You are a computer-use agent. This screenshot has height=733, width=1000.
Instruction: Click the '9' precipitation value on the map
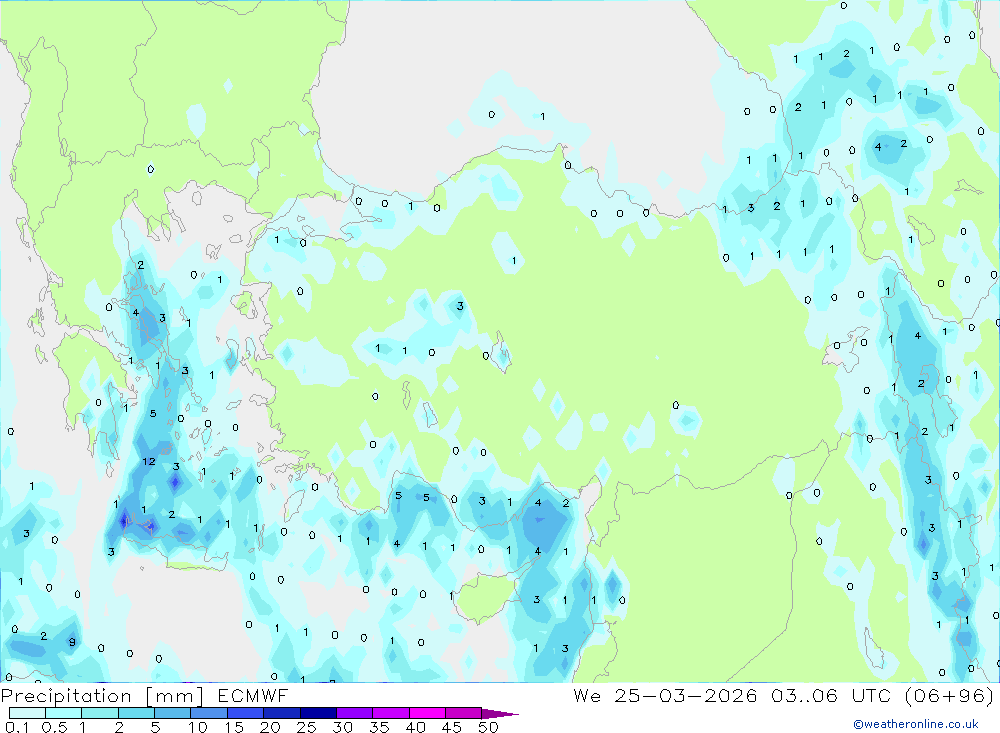point(72,642)
